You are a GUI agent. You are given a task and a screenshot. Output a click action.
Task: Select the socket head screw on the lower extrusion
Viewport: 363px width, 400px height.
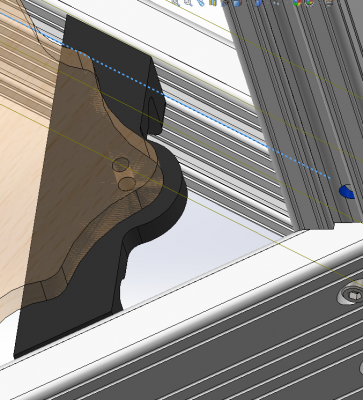[351, 294]
